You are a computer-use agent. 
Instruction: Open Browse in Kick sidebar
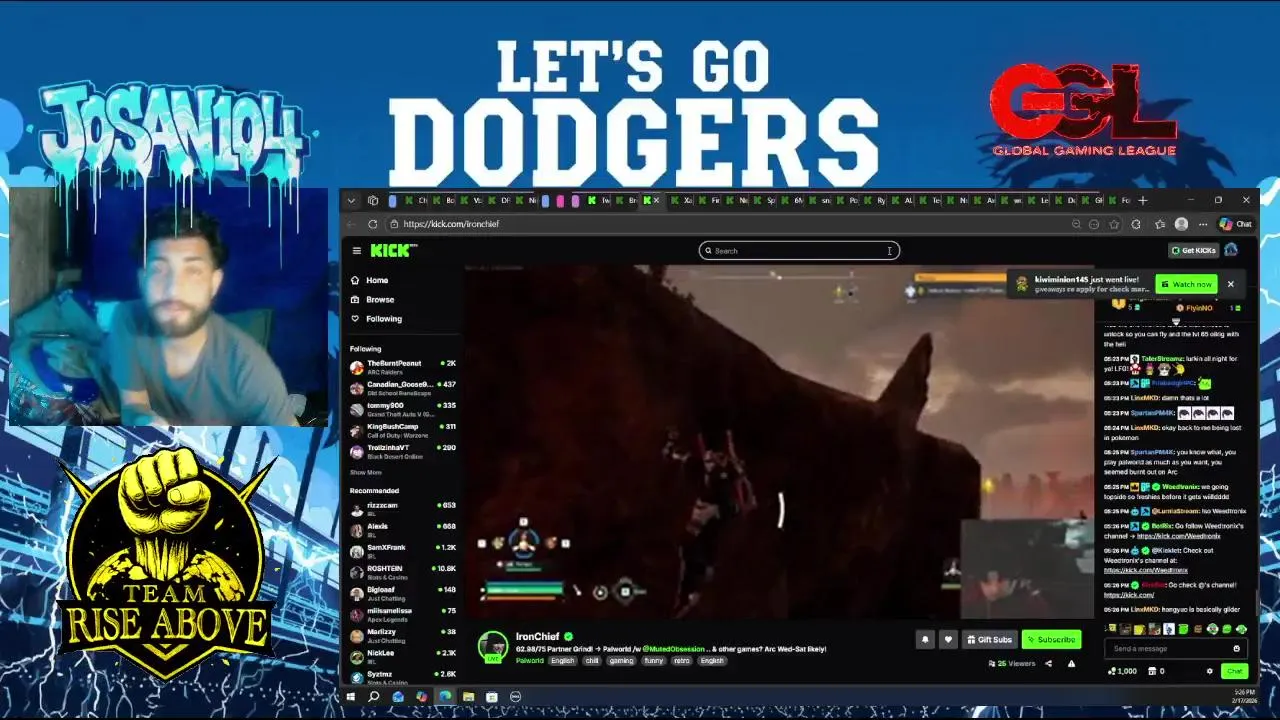pos(372,299)
